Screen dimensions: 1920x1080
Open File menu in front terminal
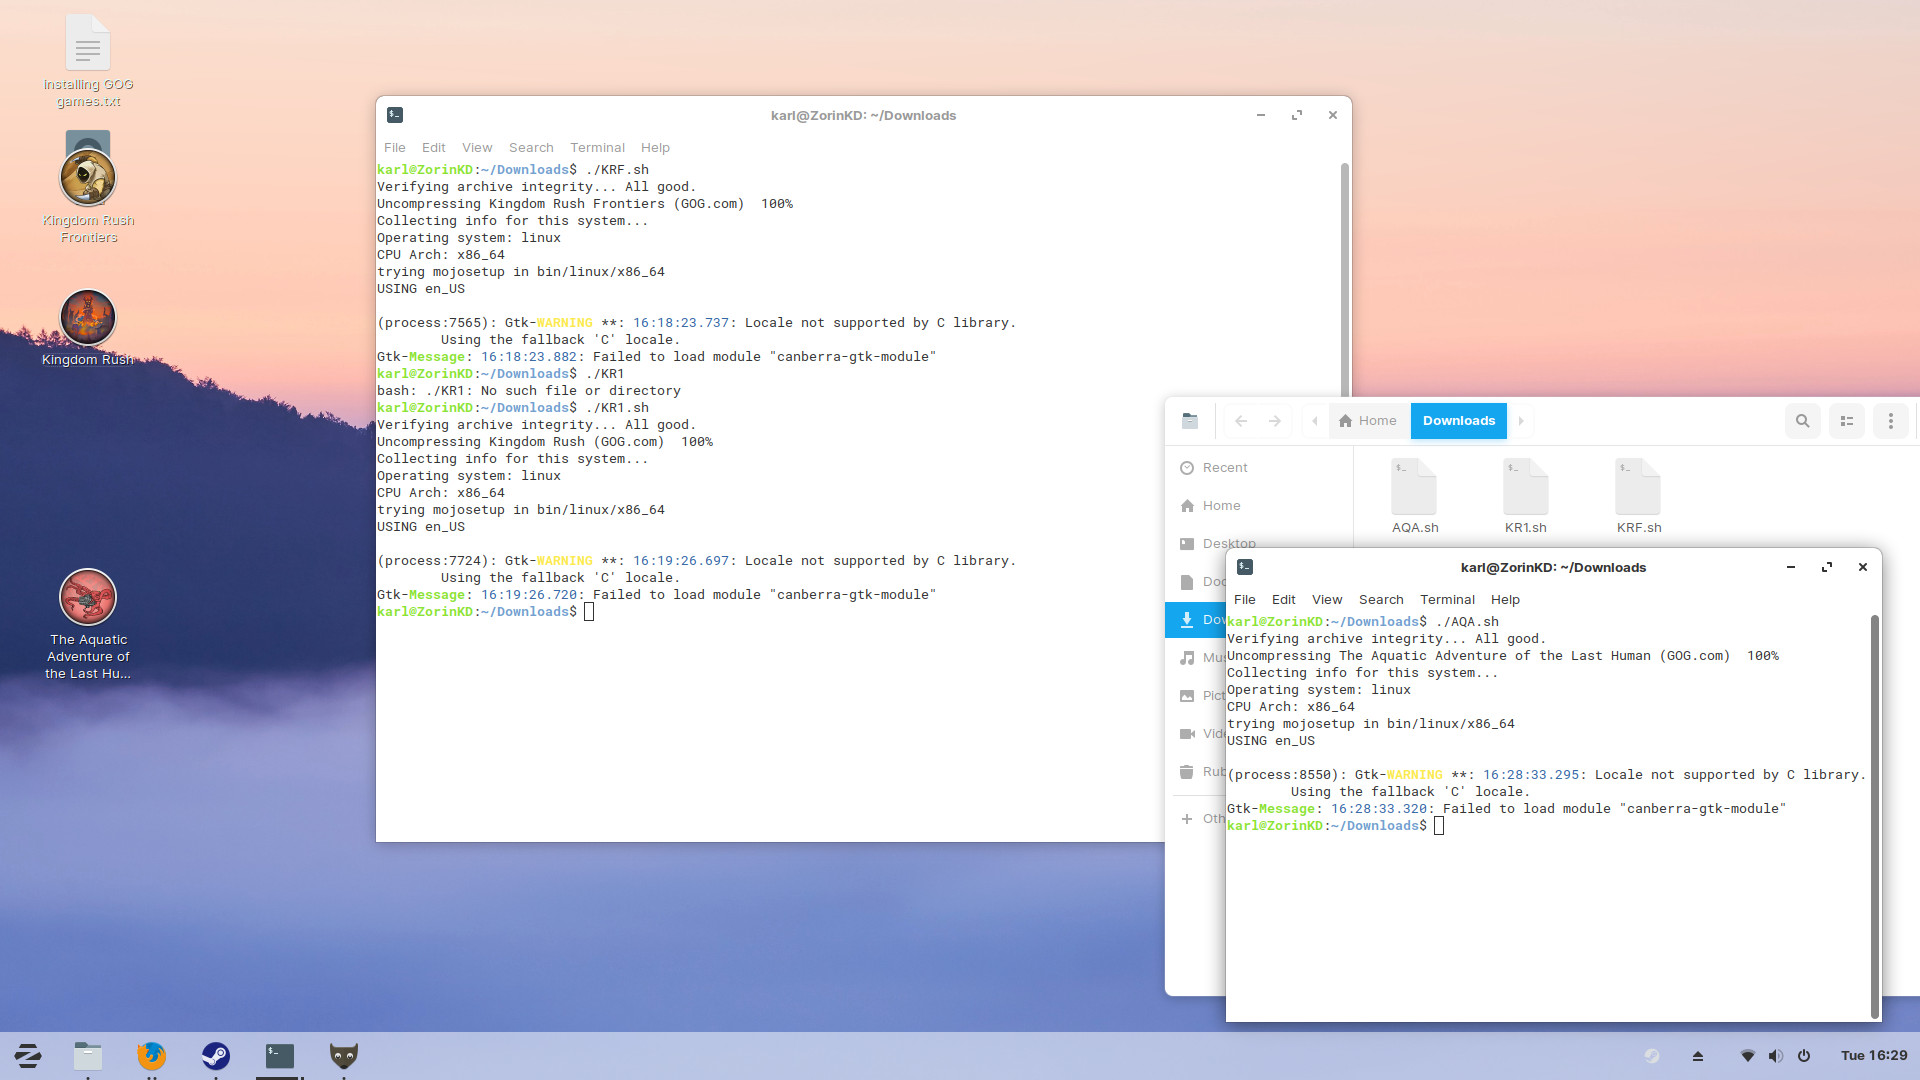(x=1245, y=599)
